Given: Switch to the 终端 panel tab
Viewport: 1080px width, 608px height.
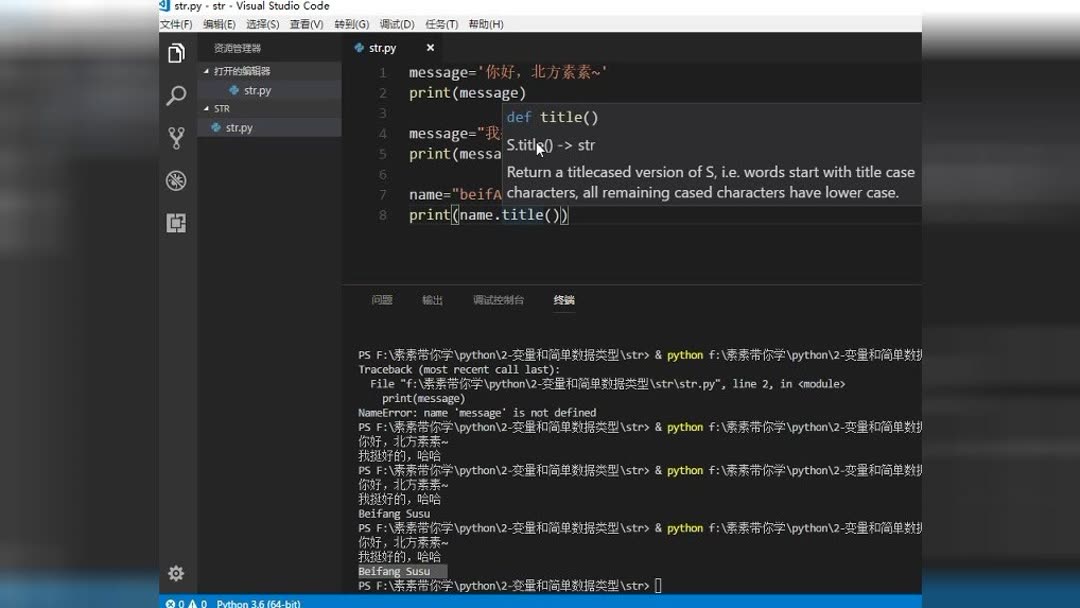Looking at the screenshot, I should (563, 300).
